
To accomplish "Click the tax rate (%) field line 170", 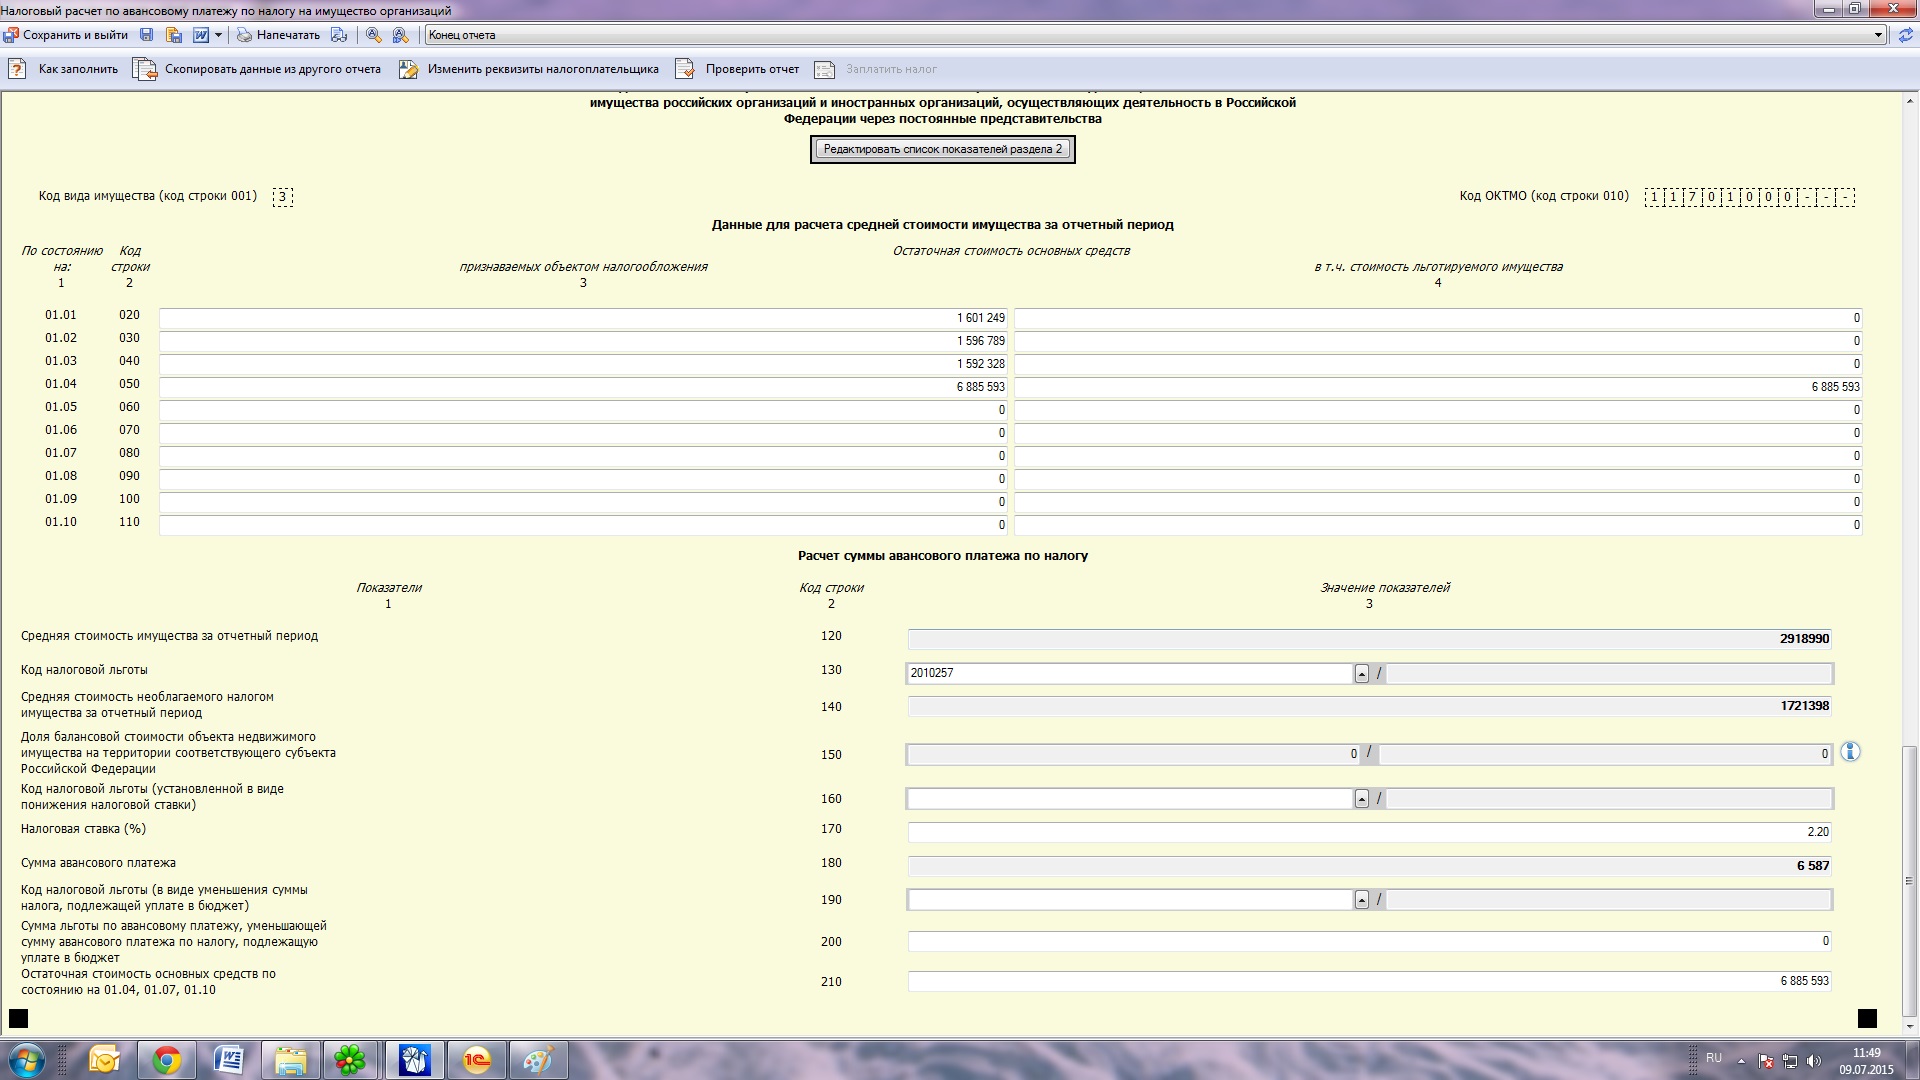I will pos(1369,832).
